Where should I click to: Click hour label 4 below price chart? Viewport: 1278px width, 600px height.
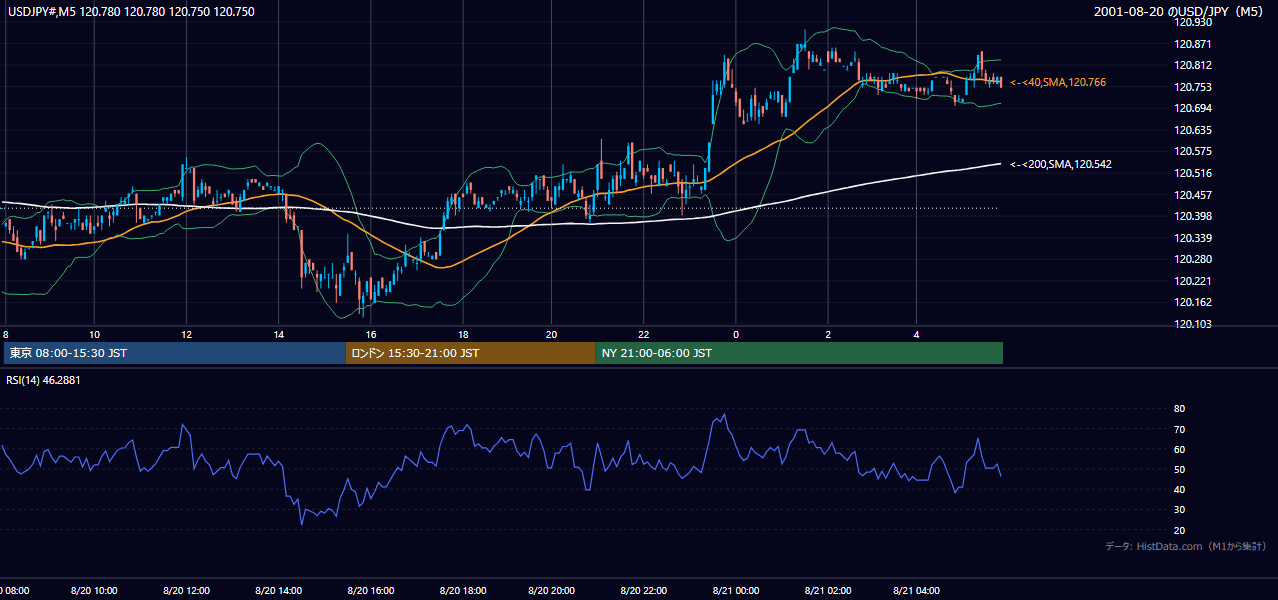tap(917, 334)
